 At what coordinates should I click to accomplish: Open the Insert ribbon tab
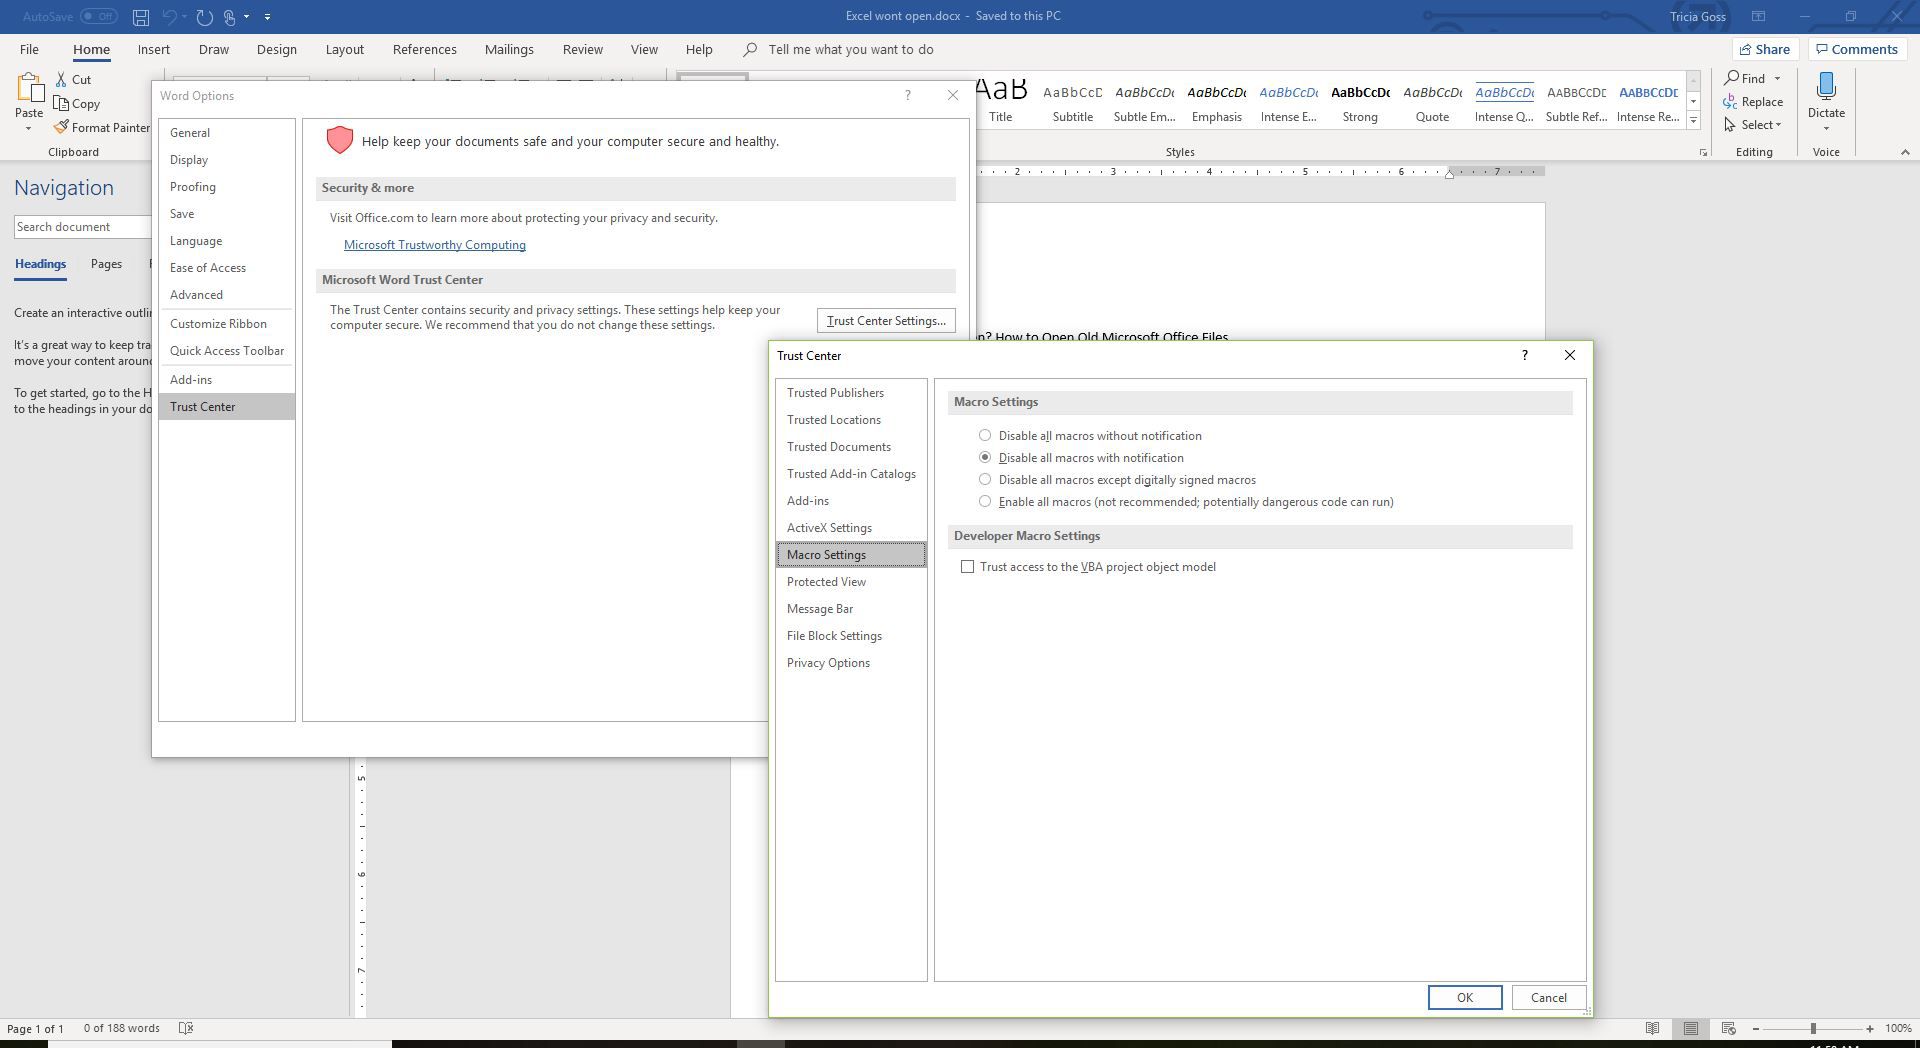coord(154,49)
